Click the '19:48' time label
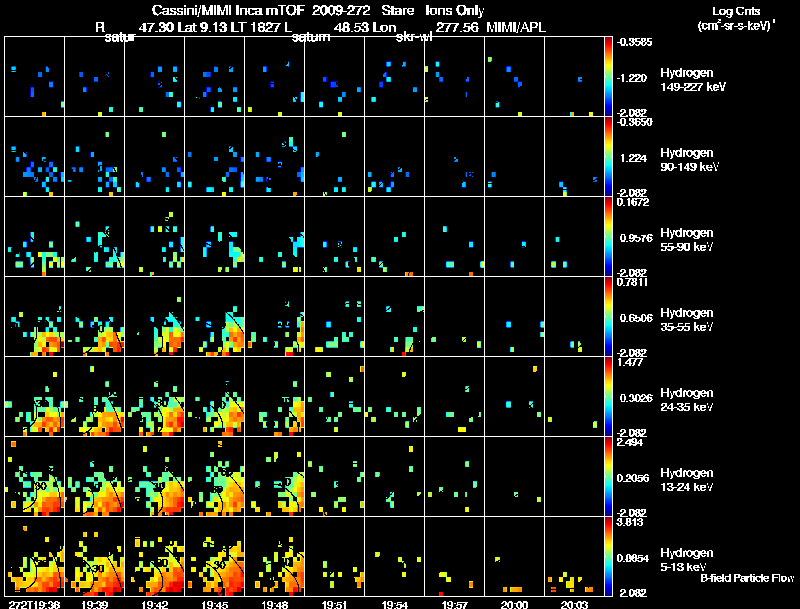This screenshot has width=800, height=609. [274, 604]
